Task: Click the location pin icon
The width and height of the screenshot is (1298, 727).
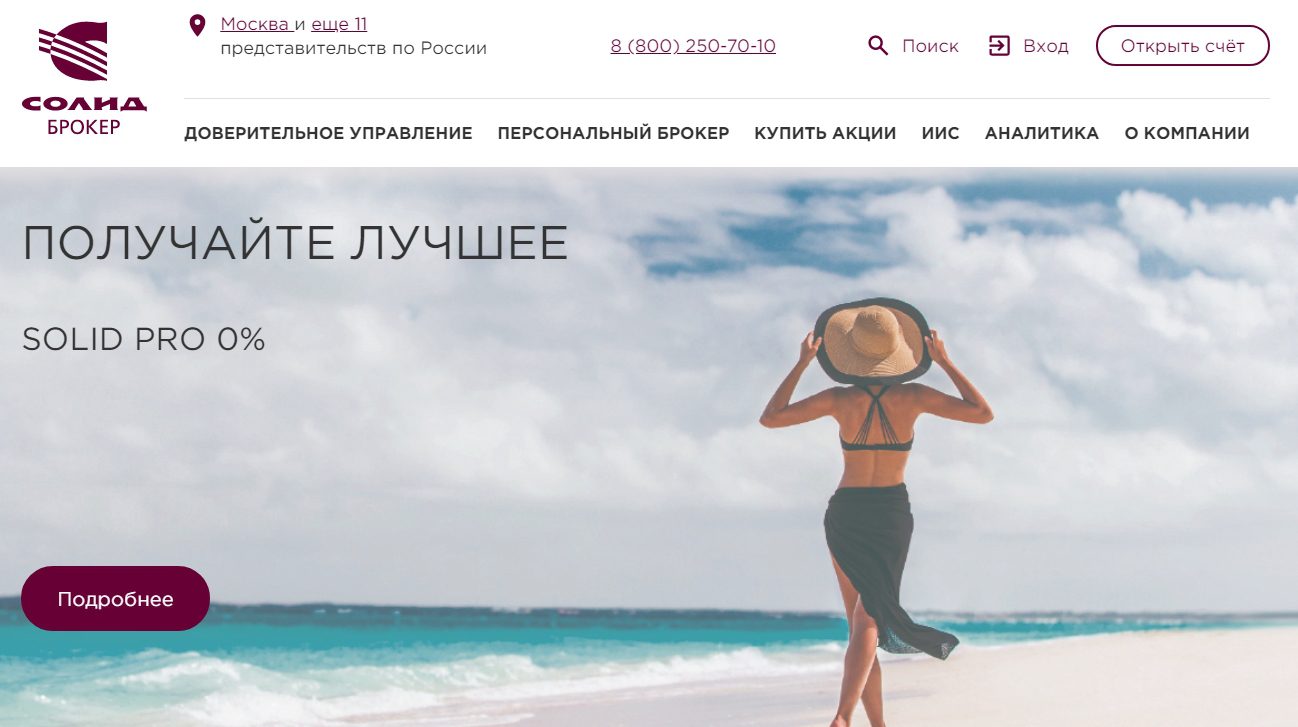Action: tap(198, 25)
